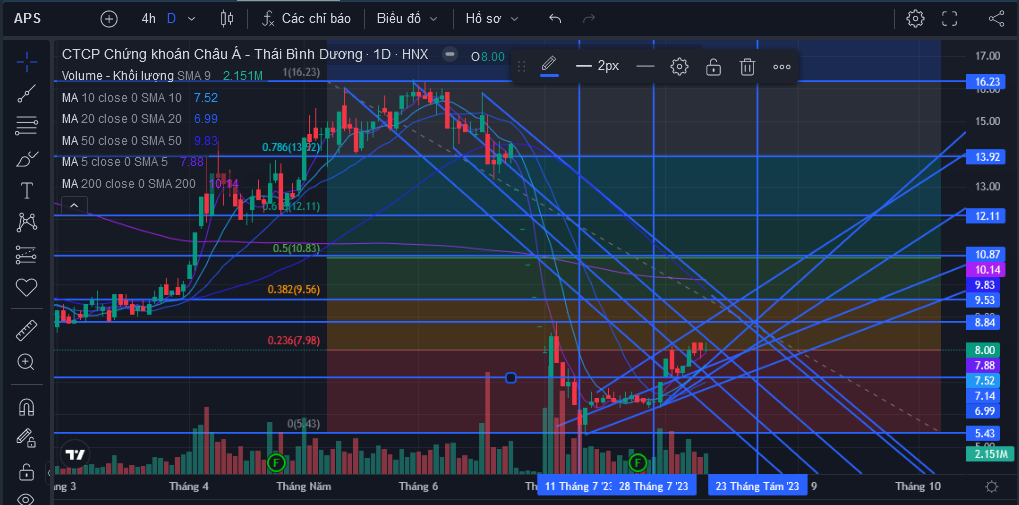Open the share chart icon
Viewport: 1019px width, 505px height.
click(x=996, y=18)
